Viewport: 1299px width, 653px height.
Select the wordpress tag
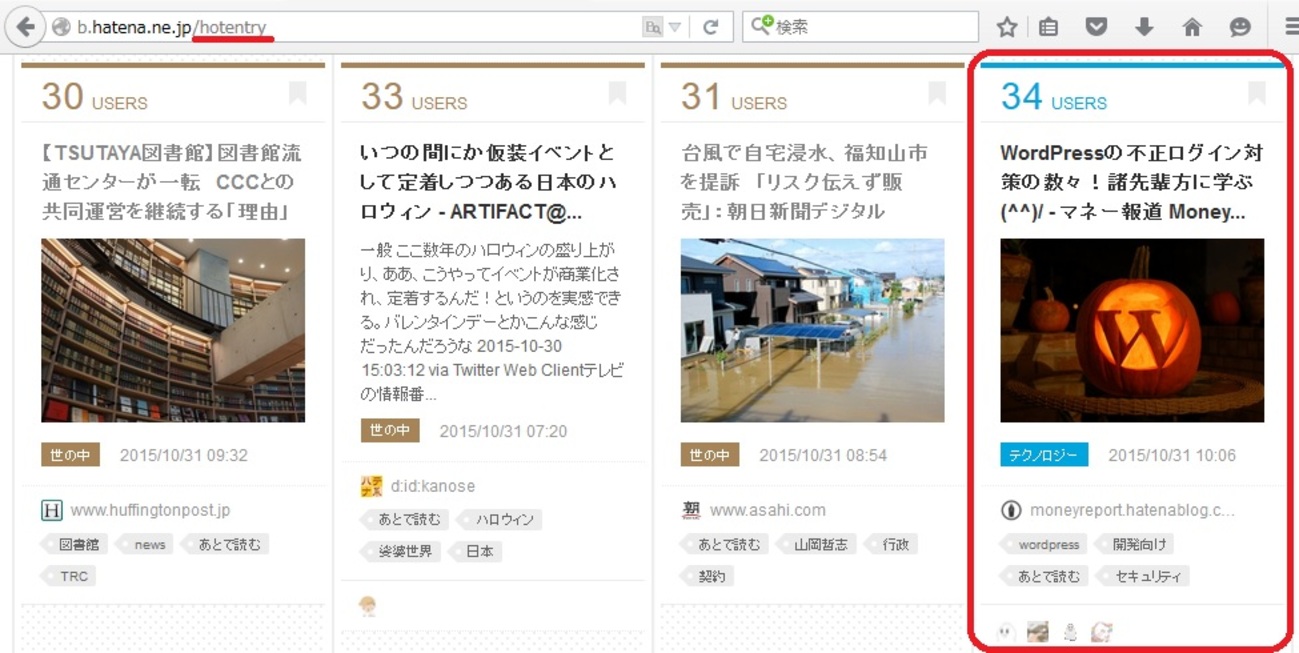click(x=1044, y=544)
